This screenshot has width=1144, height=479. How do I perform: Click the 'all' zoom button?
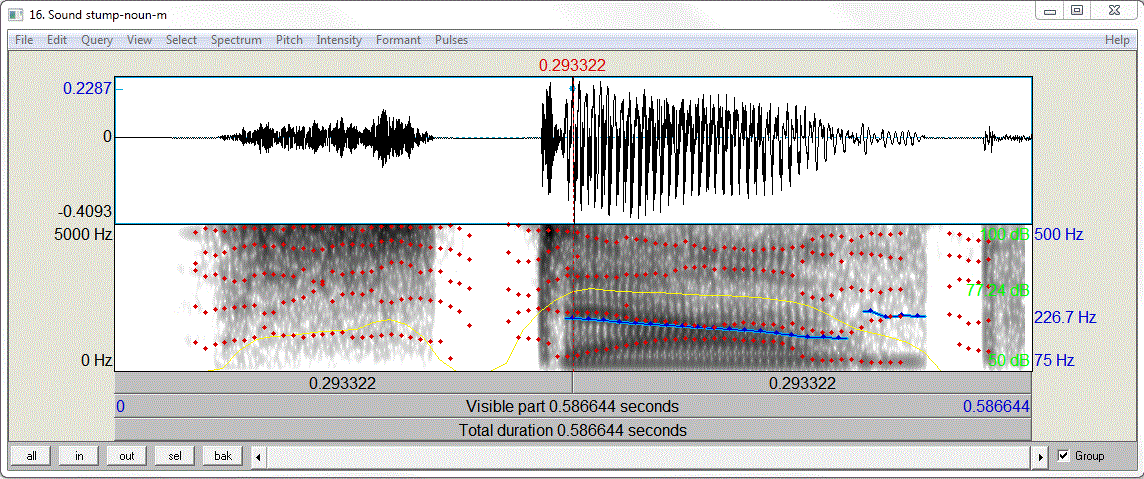[31, 456]
